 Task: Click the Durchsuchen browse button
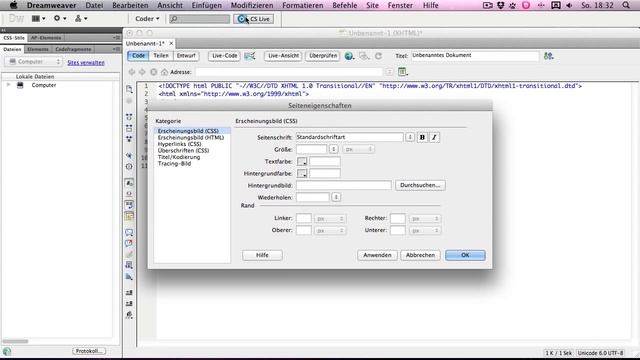[420, 185]
